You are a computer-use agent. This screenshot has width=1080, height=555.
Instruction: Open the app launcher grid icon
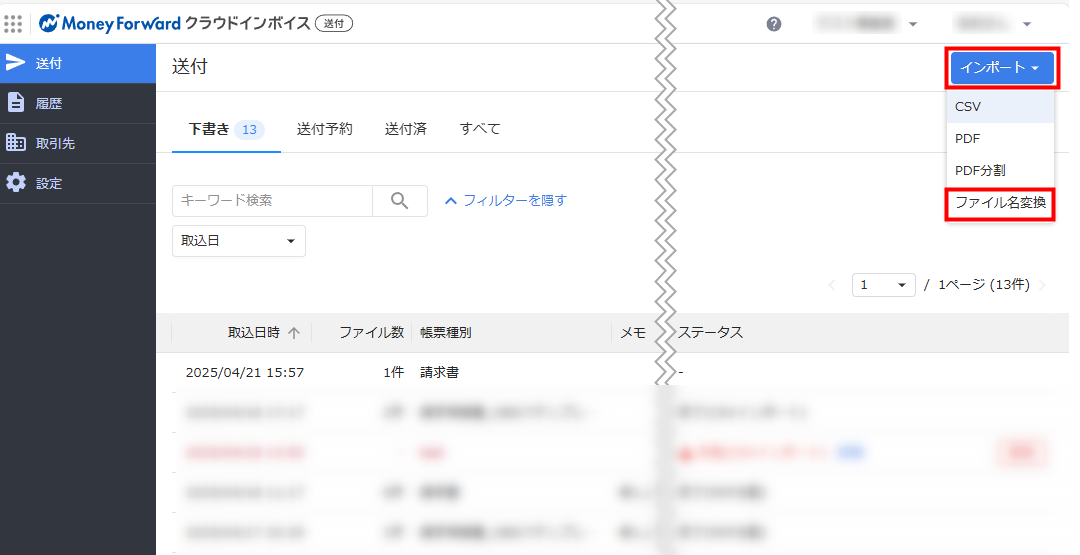(x=13, y=23)
